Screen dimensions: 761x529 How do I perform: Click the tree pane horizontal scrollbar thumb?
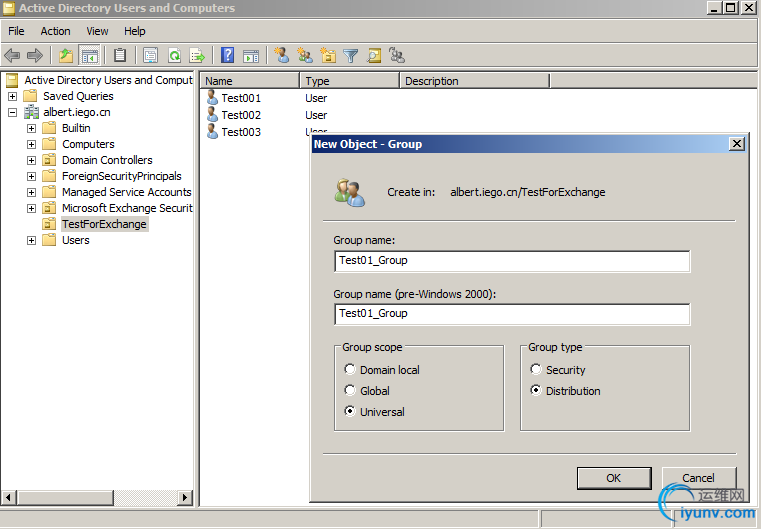pos(66,497)
